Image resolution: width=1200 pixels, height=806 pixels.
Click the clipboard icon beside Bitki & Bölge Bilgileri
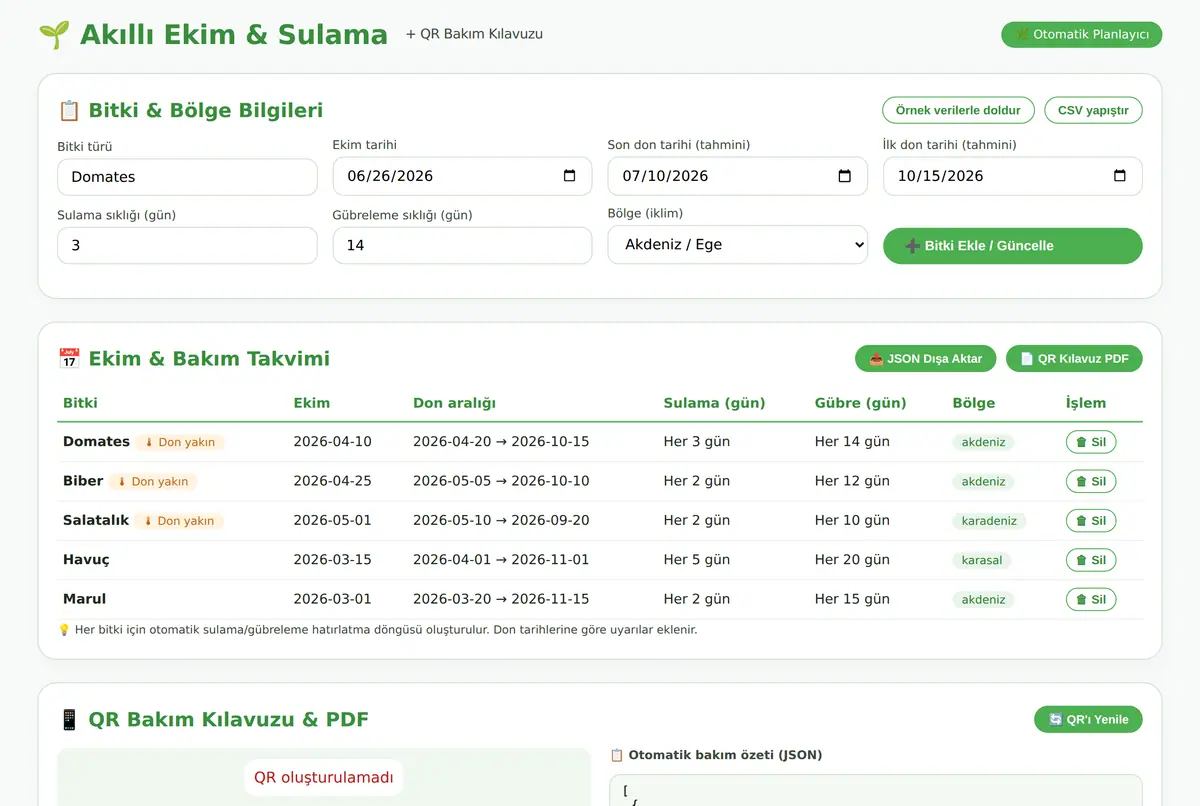point(69,110)
